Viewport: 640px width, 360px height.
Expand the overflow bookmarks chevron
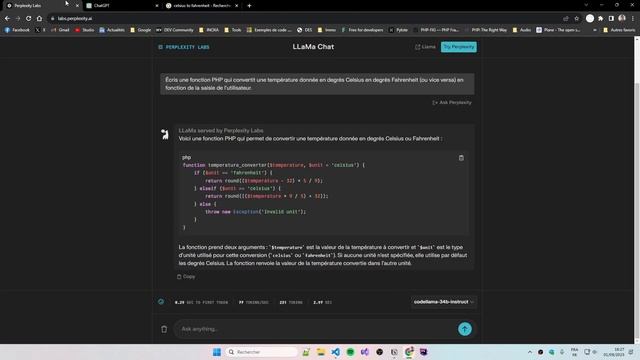pos(595,30)
